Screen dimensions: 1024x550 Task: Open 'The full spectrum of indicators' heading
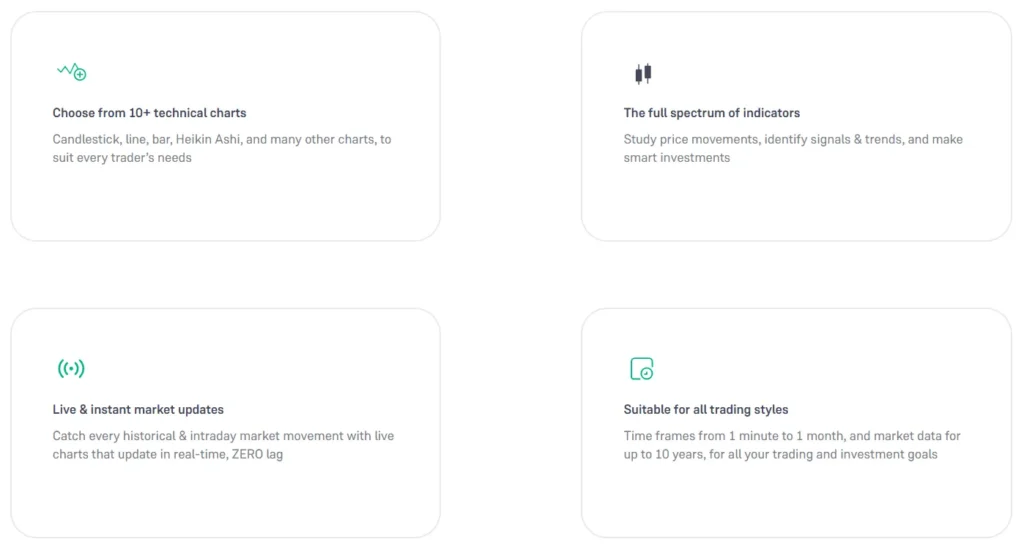[712, 113]
